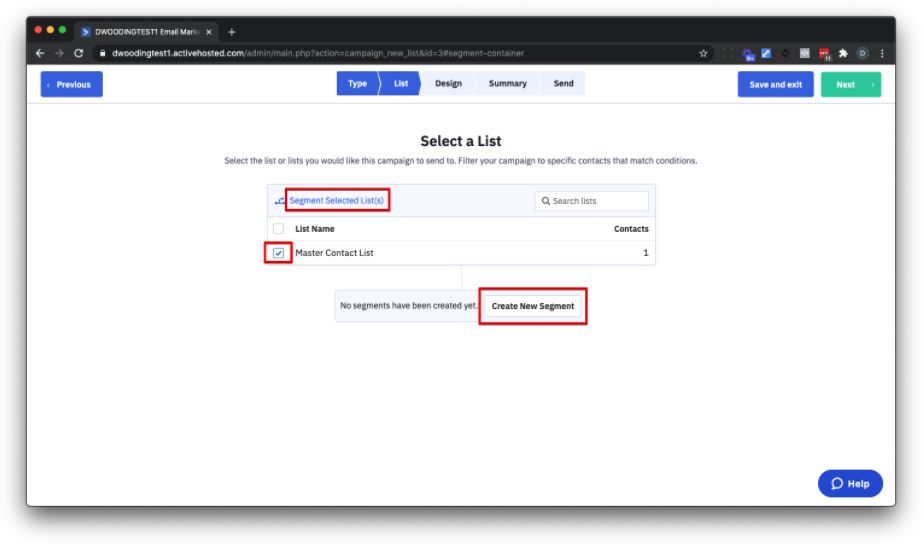Uncheck the Master Contact List checkbox
Image resolution: width=922 pixels, height=544 pixels.
[x=278, y=253]
